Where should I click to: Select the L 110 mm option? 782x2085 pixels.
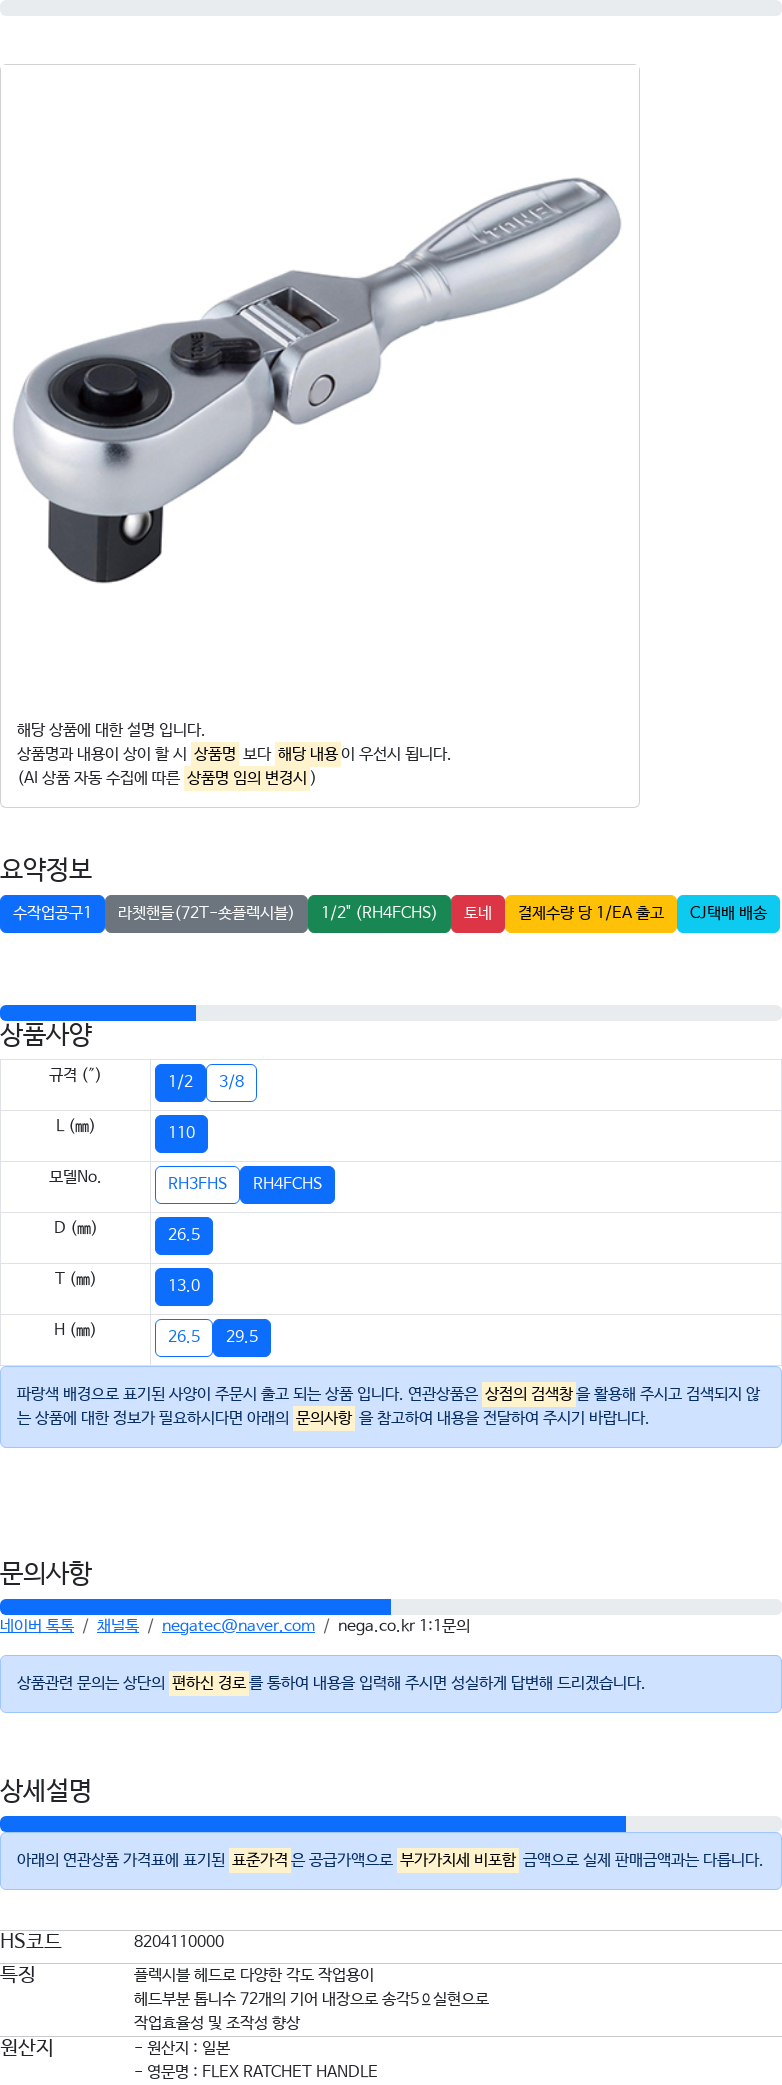point(182,1133)
